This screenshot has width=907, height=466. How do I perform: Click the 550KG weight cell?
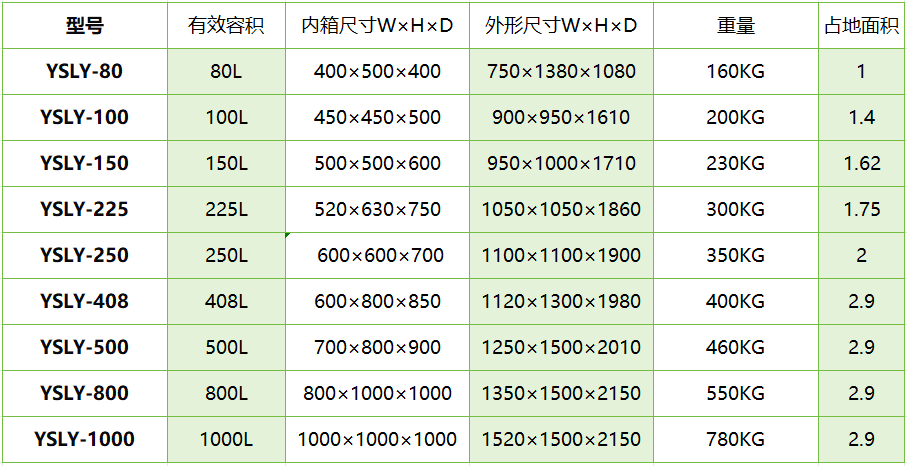(x=736, y=394)
